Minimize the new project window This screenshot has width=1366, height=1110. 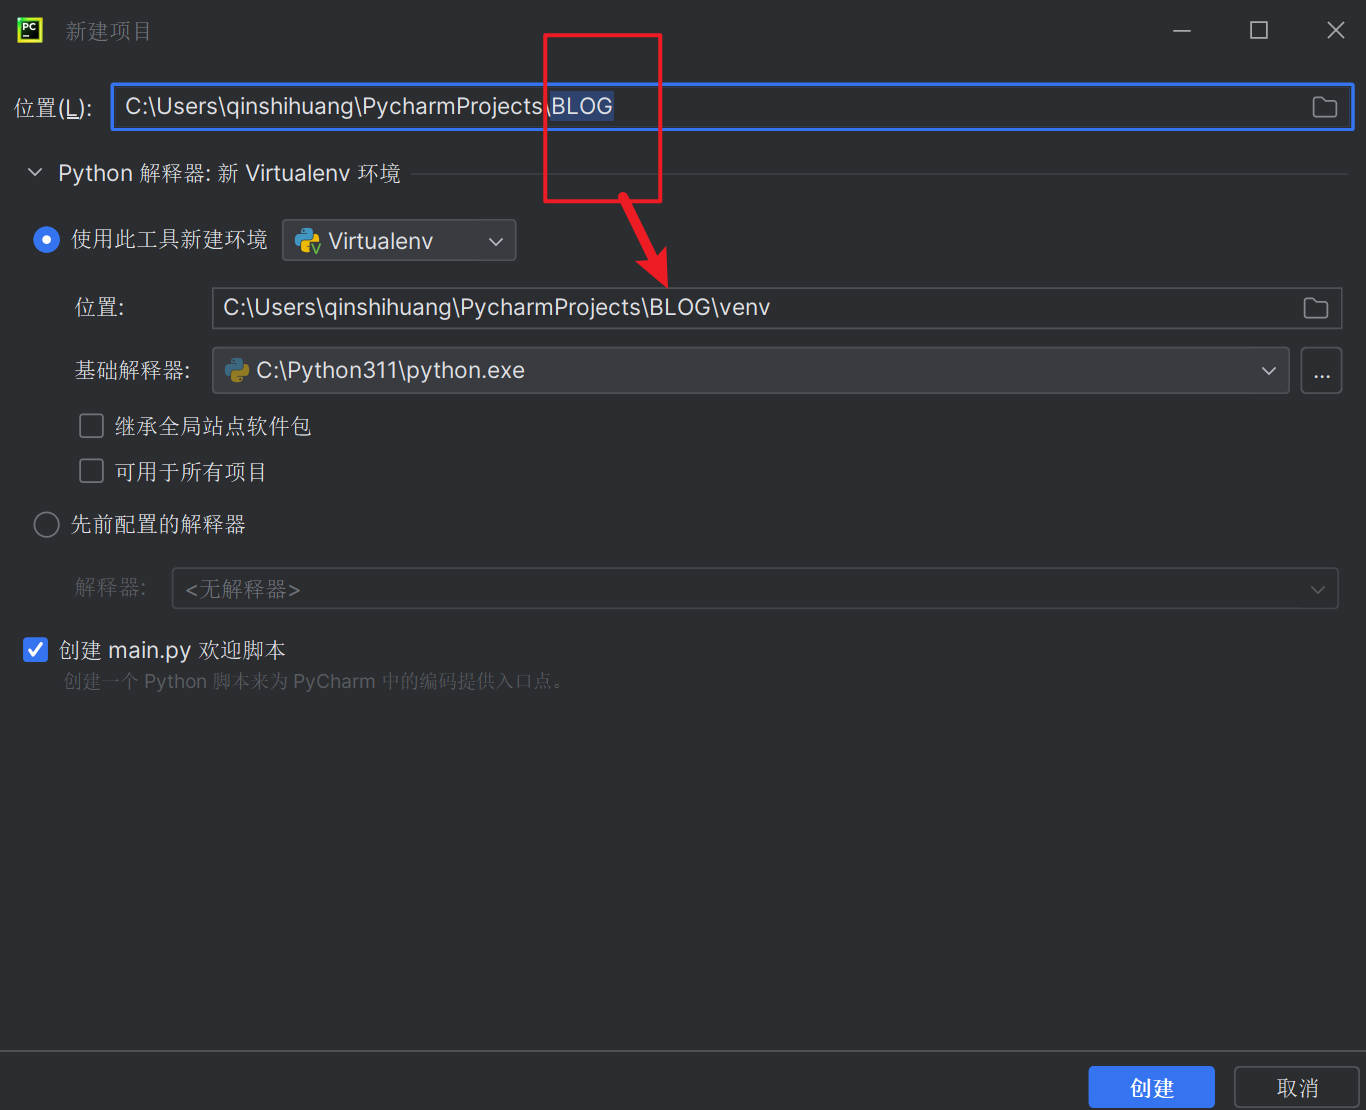coord(1182,30)
